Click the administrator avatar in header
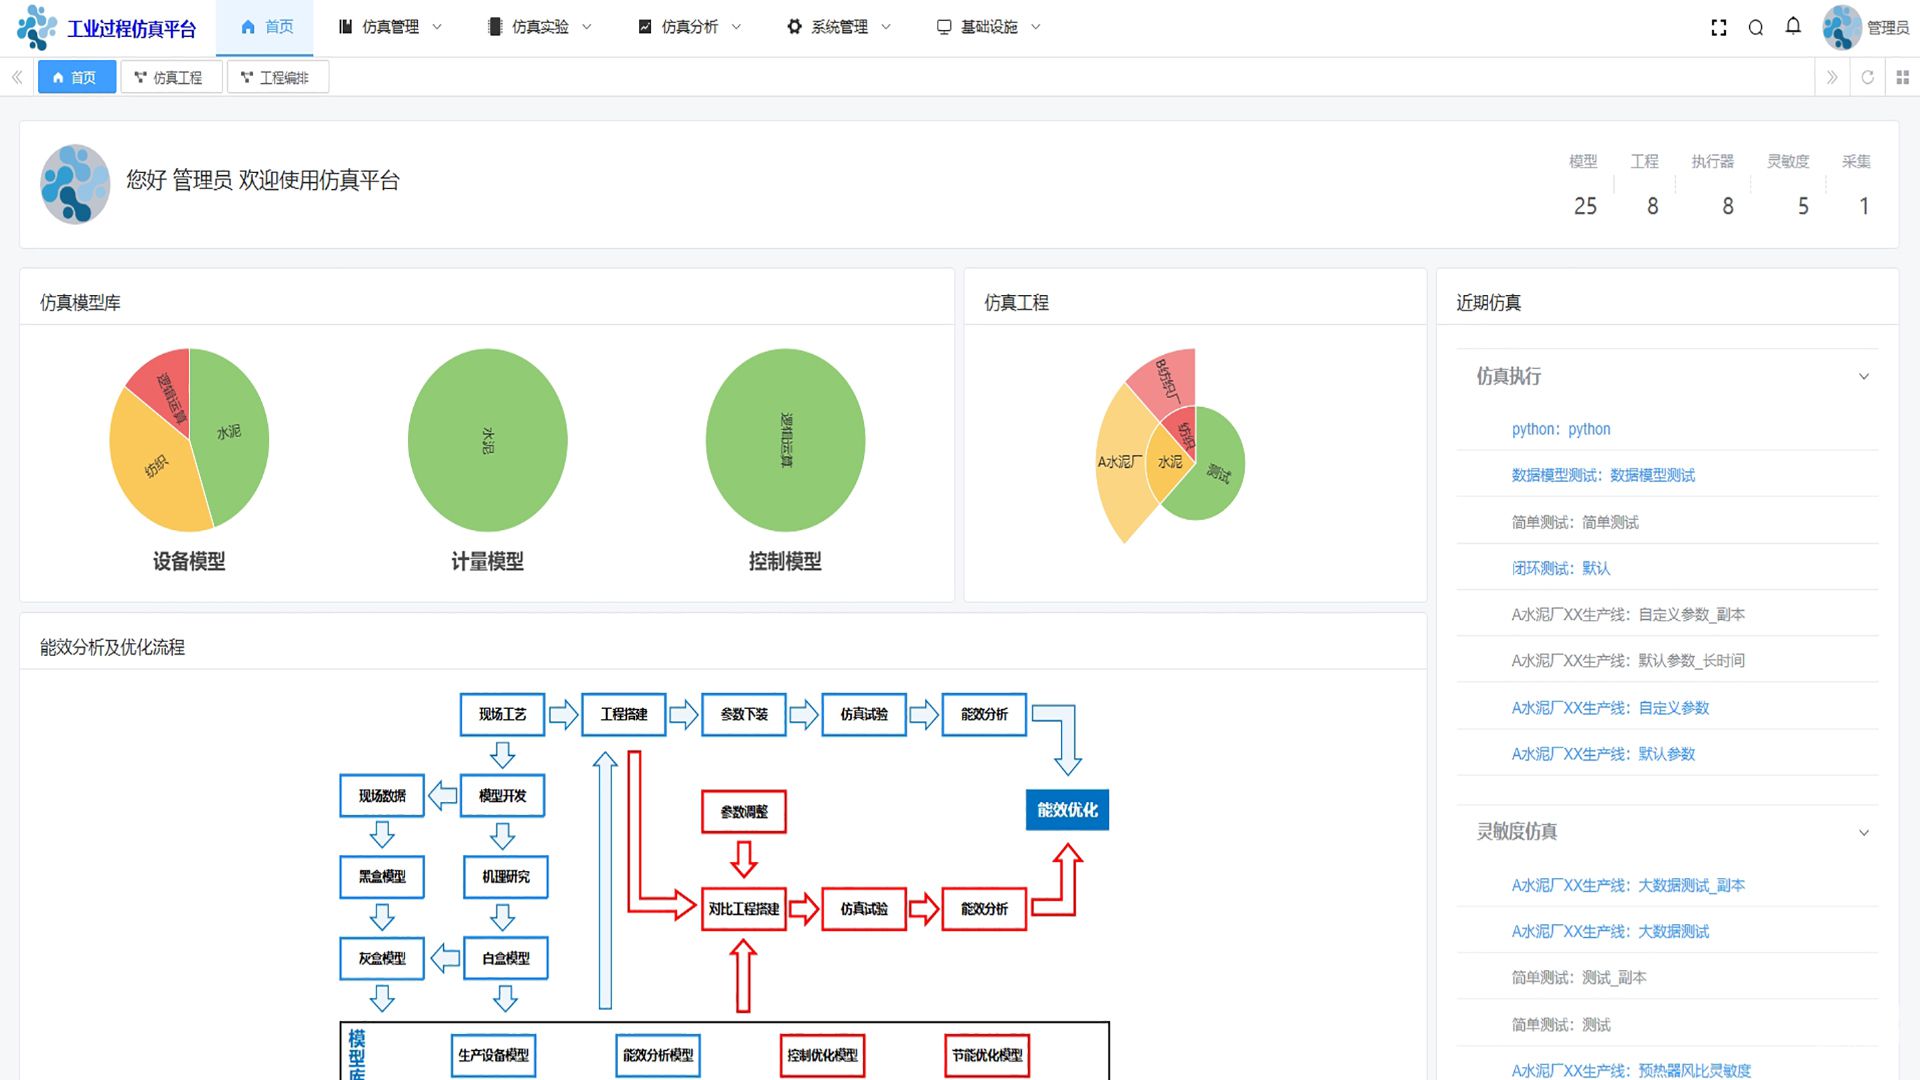Screen dimensions: 1920x1080 [x=1841, y=28]
